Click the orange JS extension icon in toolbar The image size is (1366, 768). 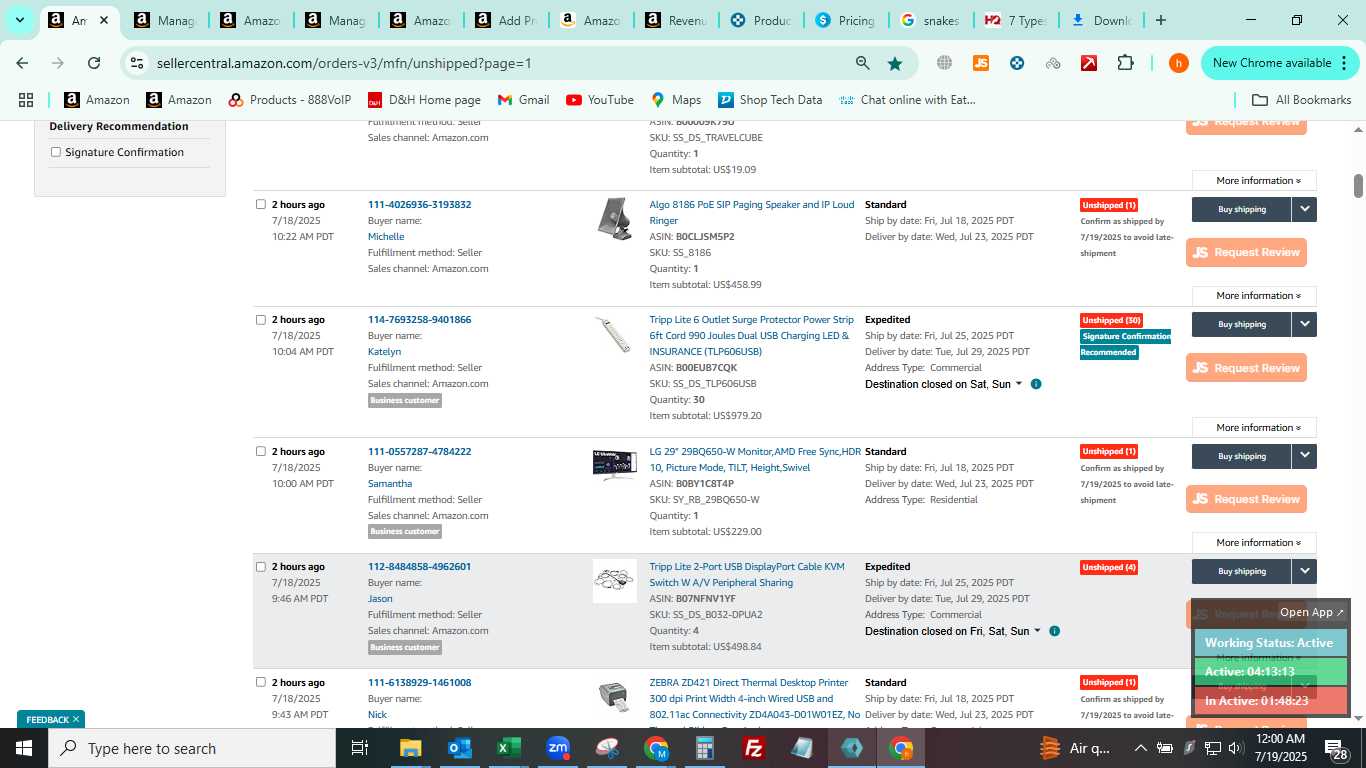[x=981, y=63]
